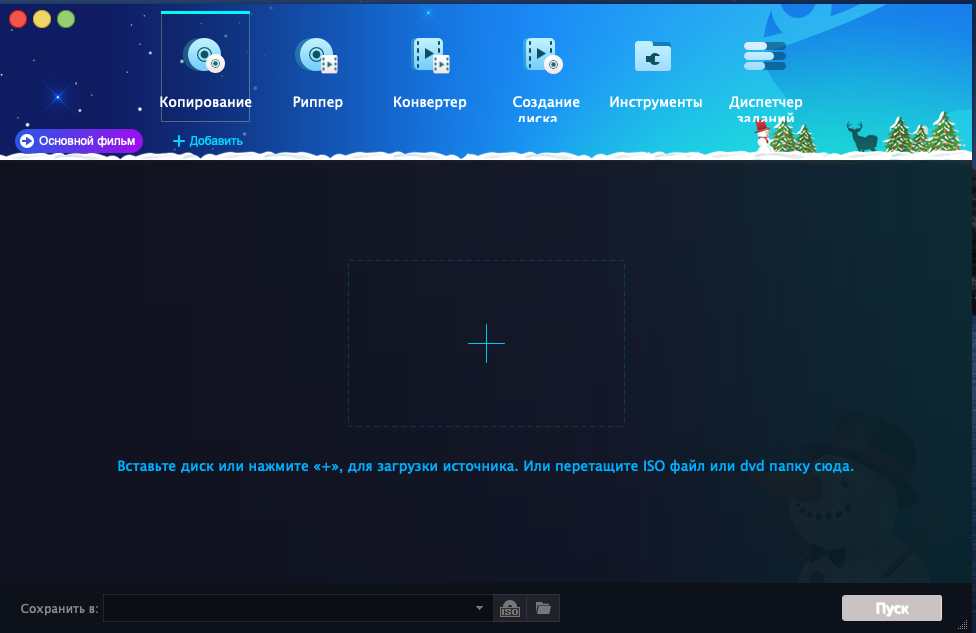Click the Конвертер text label

[x=430, y=102]
